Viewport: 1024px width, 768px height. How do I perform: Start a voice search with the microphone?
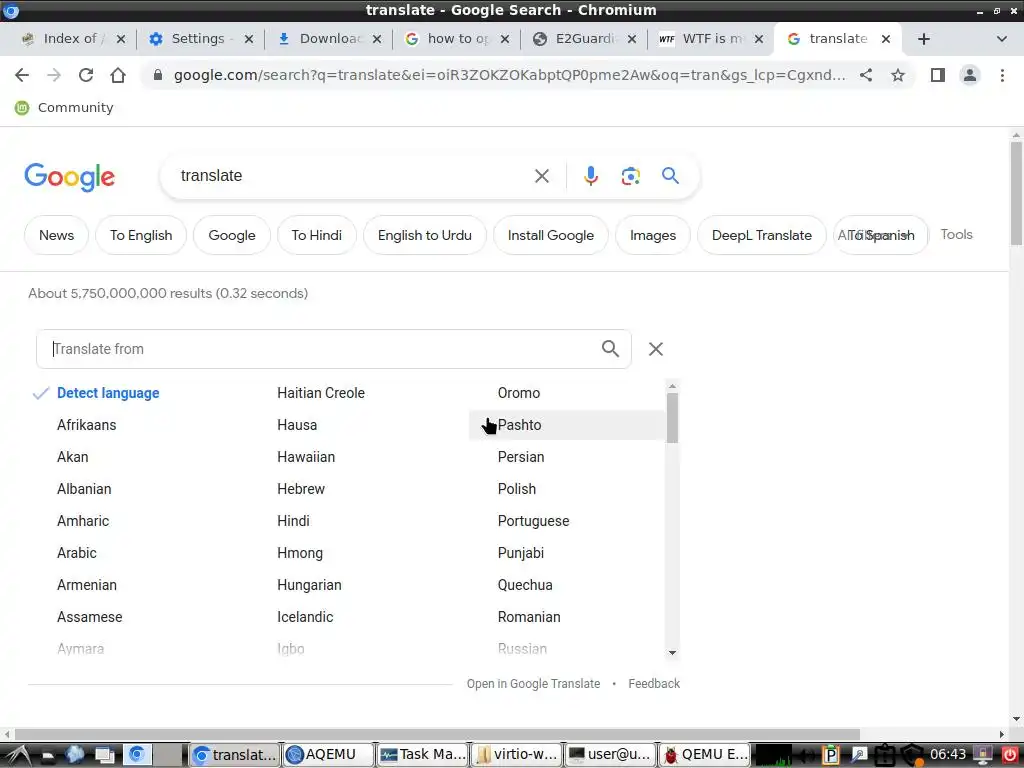(x=590, y=176)
